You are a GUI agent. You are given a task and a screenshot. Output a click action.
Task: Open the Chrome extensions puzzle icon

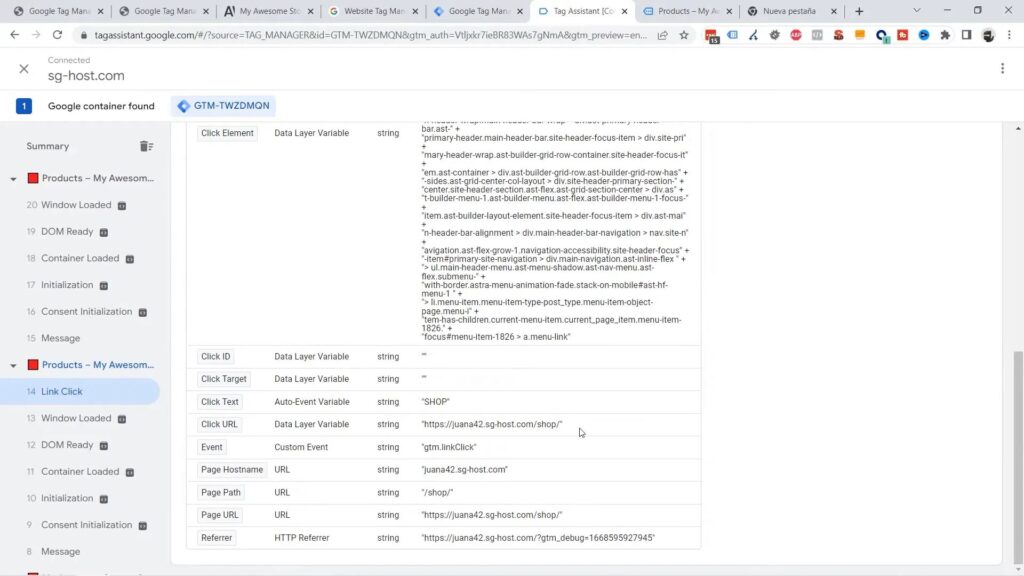pyautogui.click(x=945, y=35)
